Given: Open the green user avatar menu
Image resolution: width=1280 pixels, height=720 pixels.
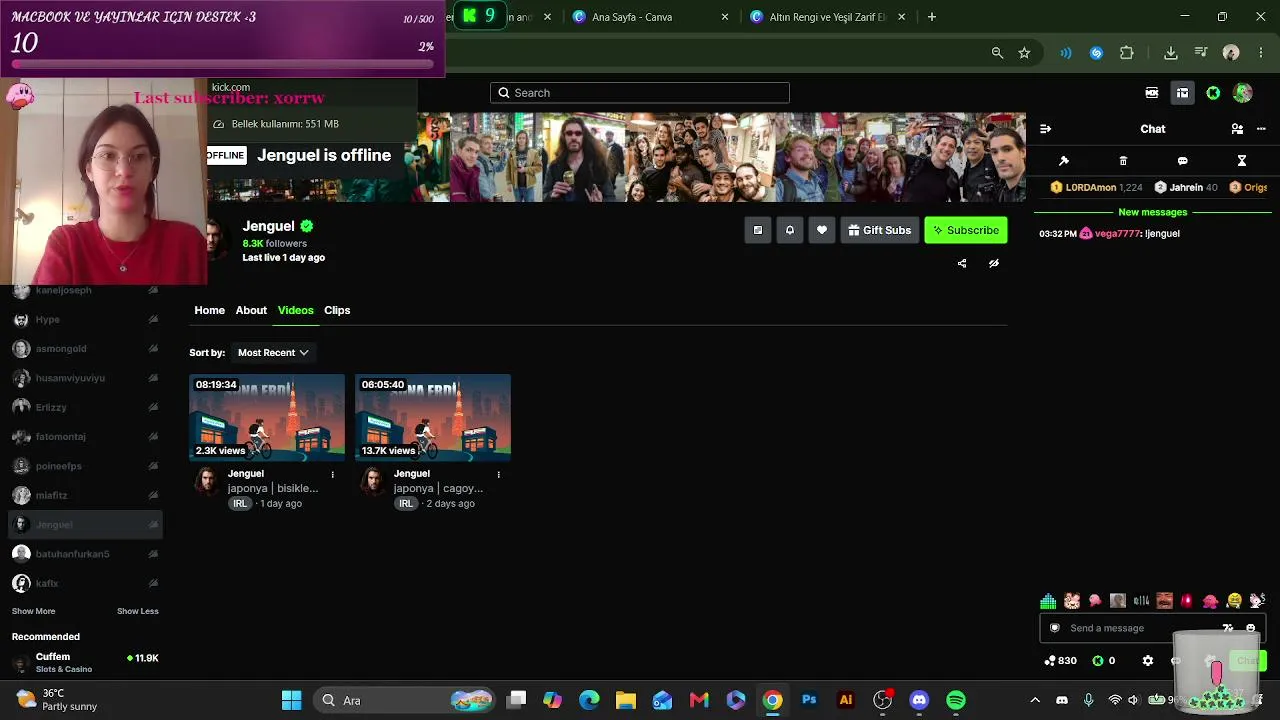Looking at the screenshot, I should point(1243,93).
